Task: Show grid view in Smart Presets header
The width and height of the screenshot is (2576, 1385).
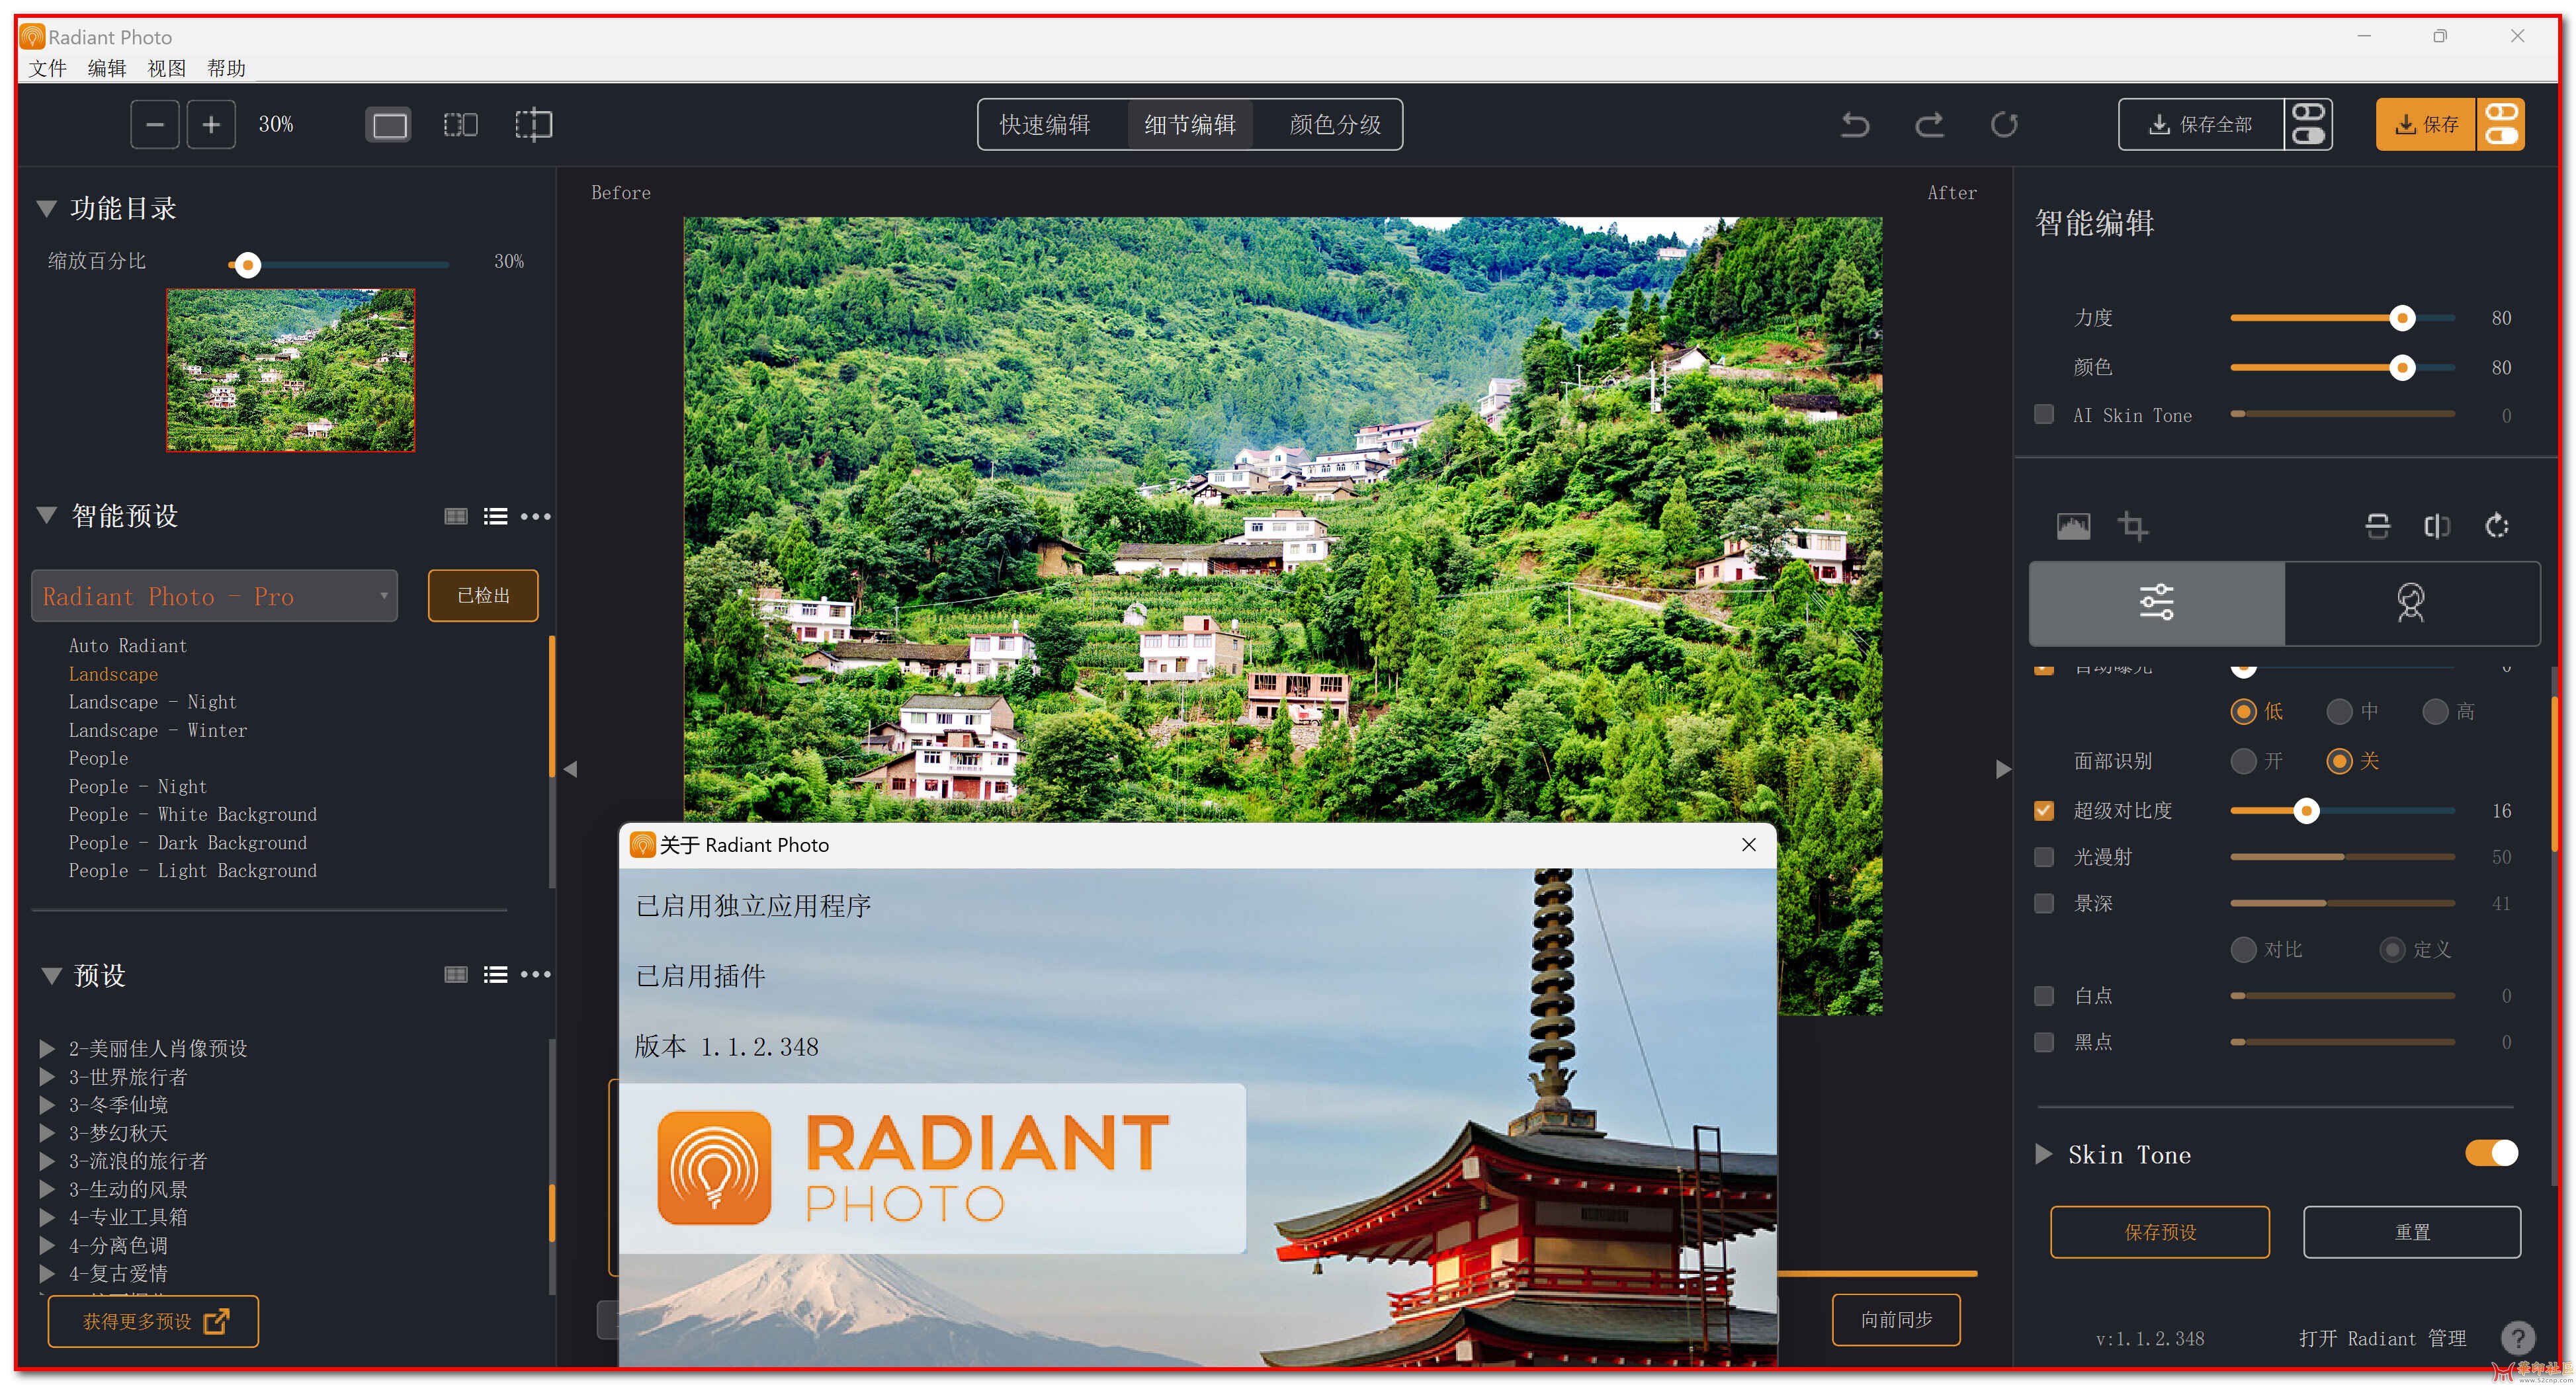Action: click(x=456, y=517)
